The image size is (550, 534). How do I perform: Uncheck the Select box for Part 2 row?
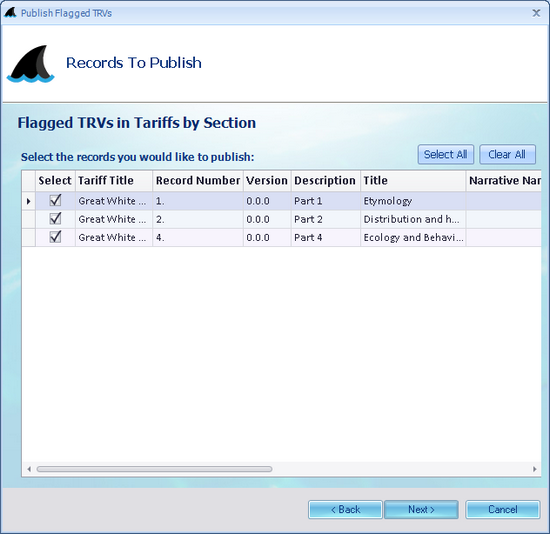pyautogui.click(x=55, y=219)
